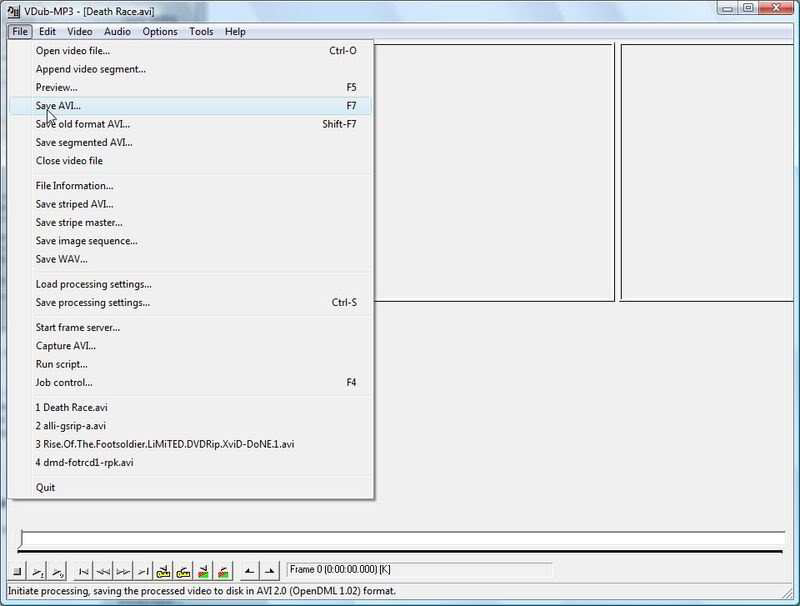Reopen recent file Death Race.avi
Viewport: 800px width, 606px height.
click(191, 408)
